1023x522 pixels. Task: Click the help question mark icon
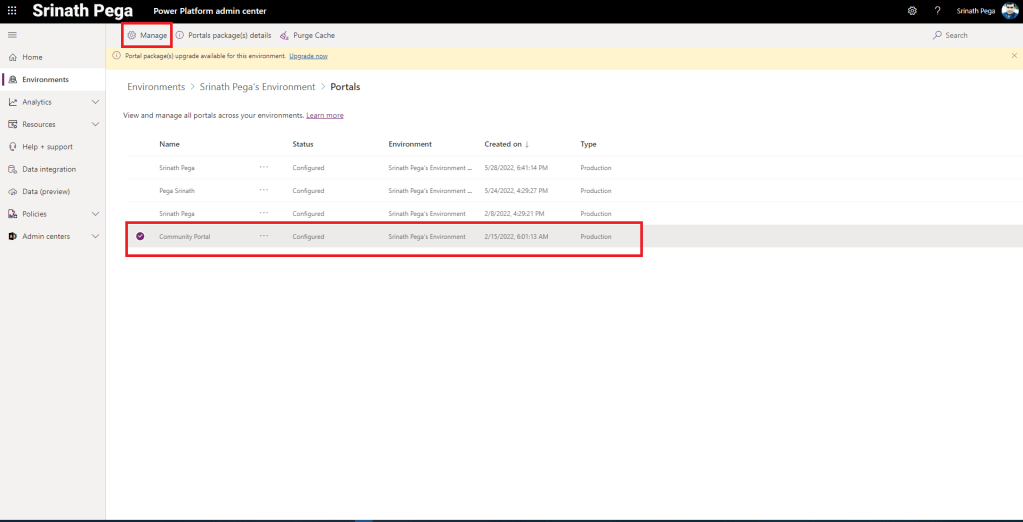[937, 11]
